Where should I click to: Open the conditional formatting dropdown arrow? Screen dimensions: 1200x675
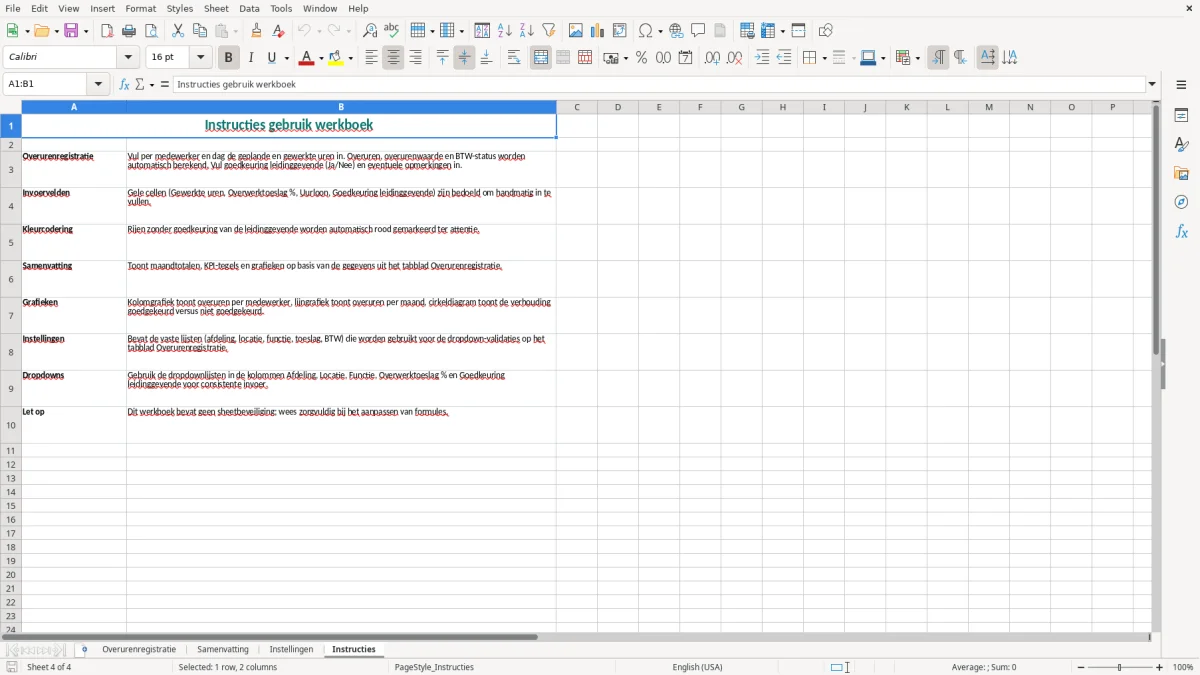(x=917, y=58)
